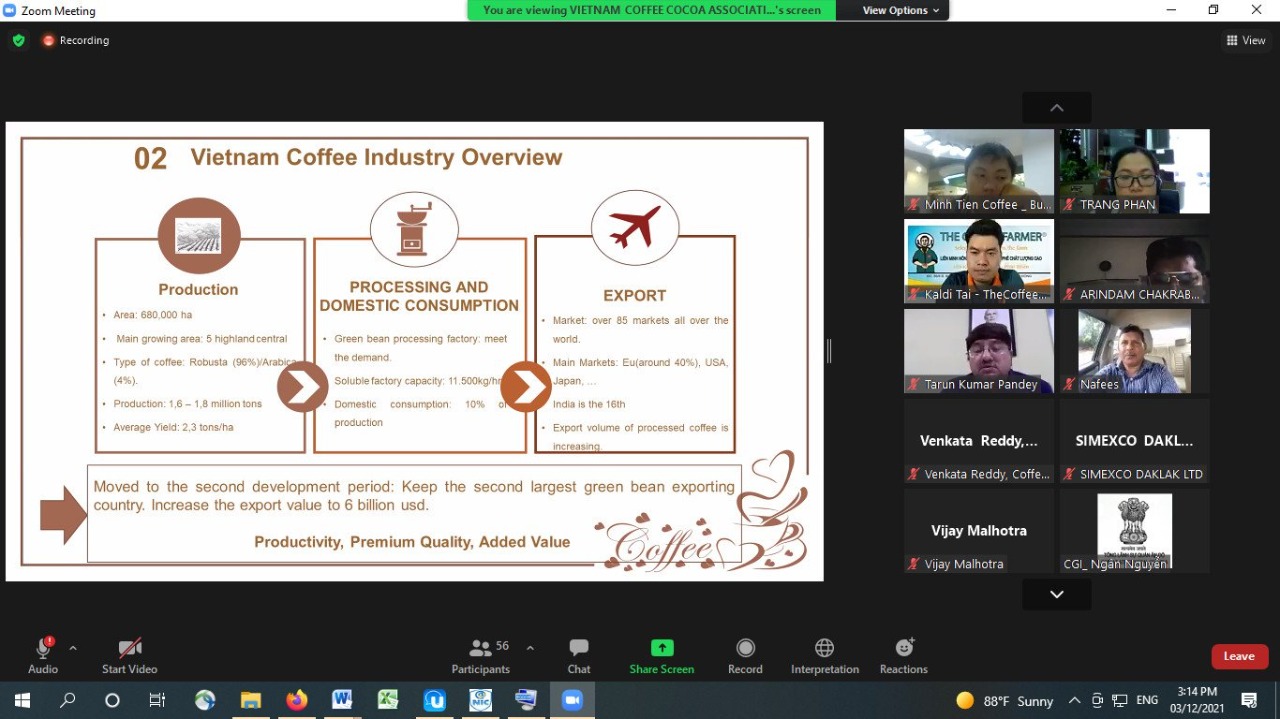The height and width of the screenshot is (719, 1280).
Task: Select SIMEXCO DAKLAK LTD participant tile
Action: click(x=1135, y=441)
